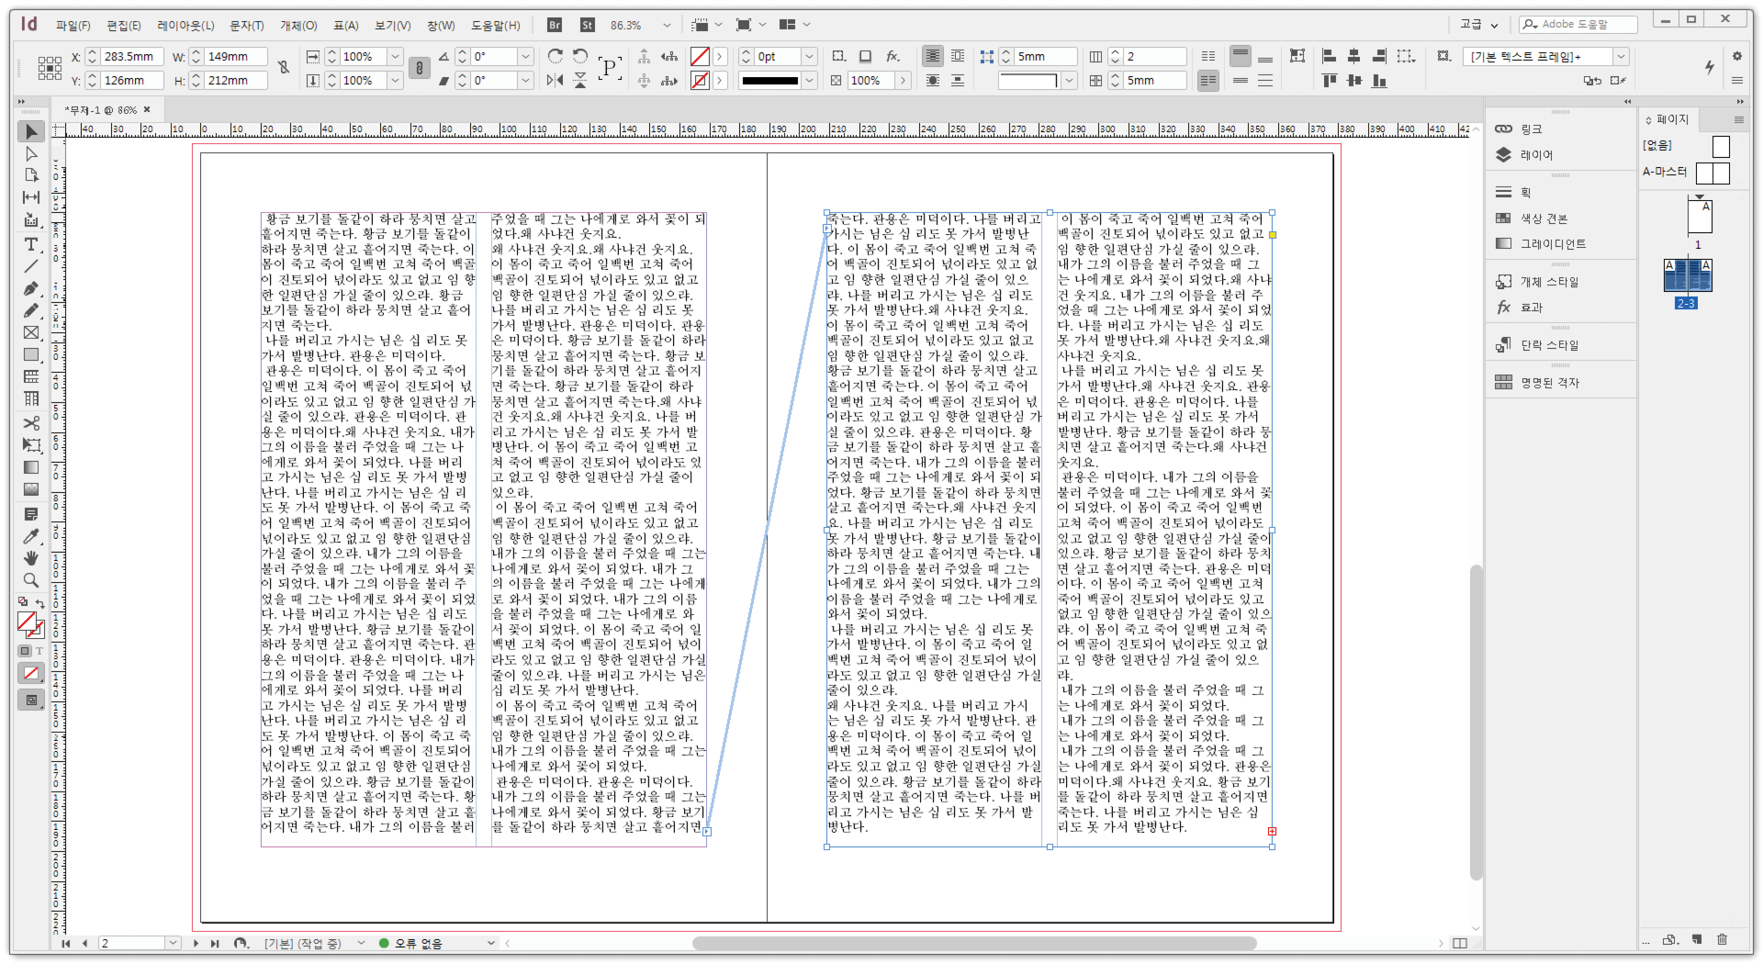Open the shear angle dropdown
Screen dimensions: 1762x964
pyautogui.click(x=525, y=80)
